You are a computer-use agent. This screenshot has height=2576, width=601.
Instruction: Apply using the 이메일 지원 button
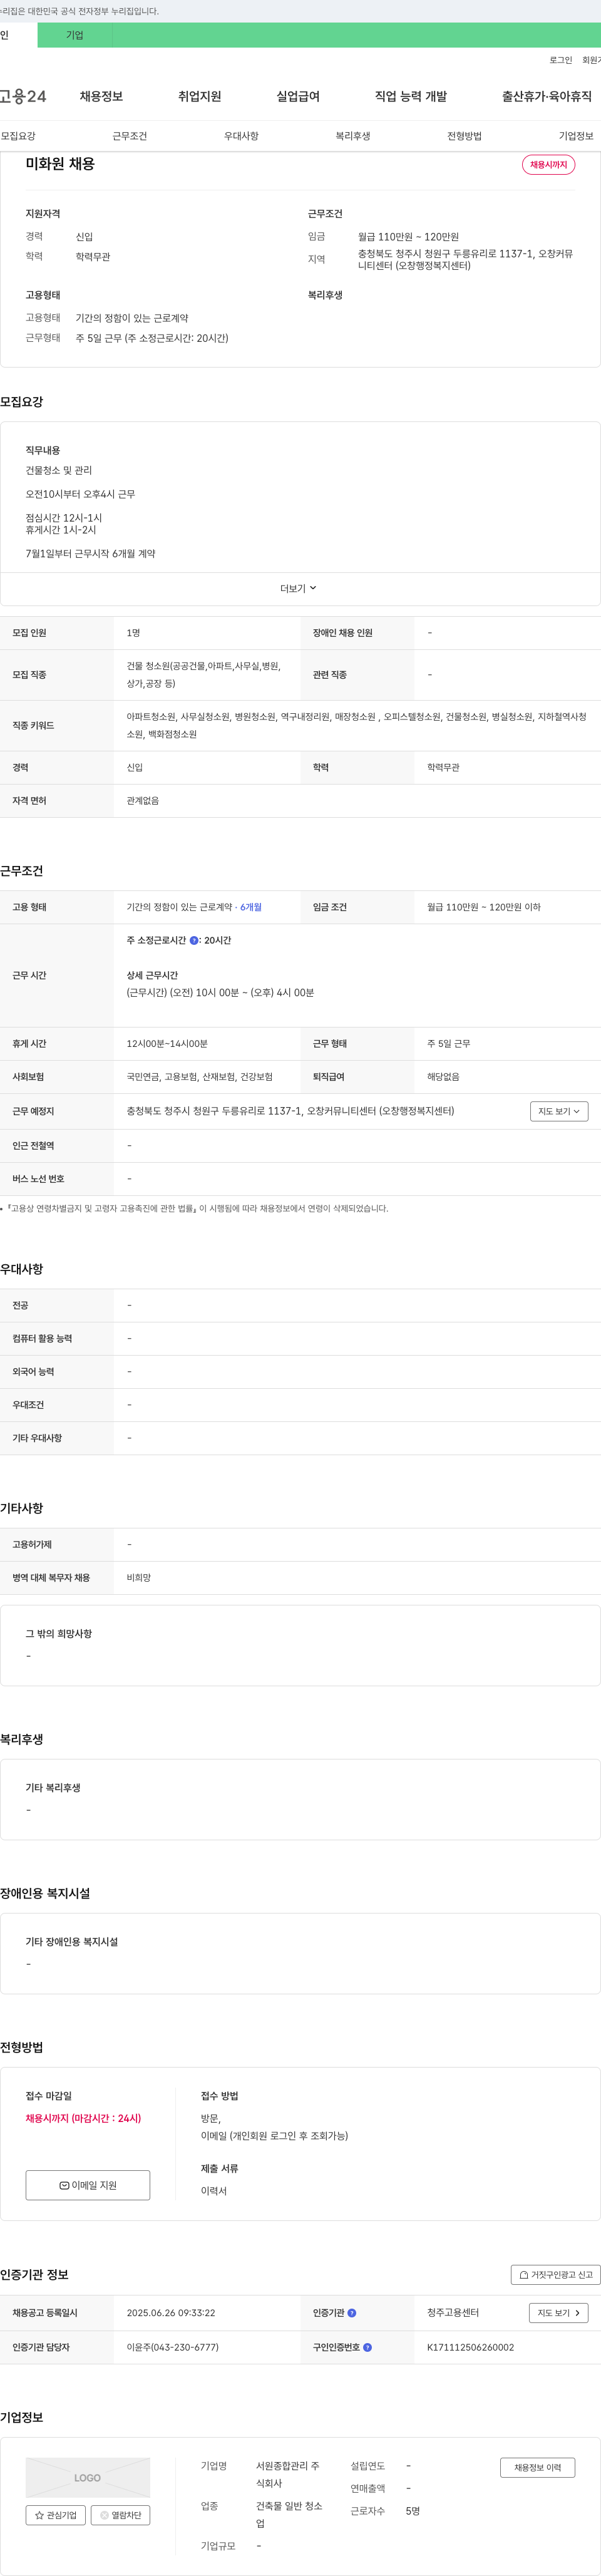(x=88, y=2186)
